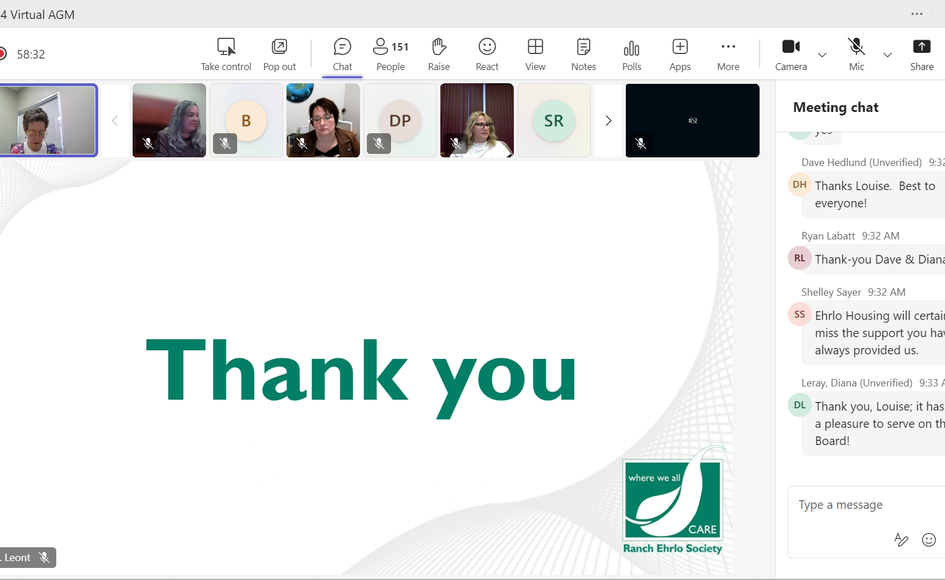
Task: Show next participants with right chevron
Action: click(608, 121)
